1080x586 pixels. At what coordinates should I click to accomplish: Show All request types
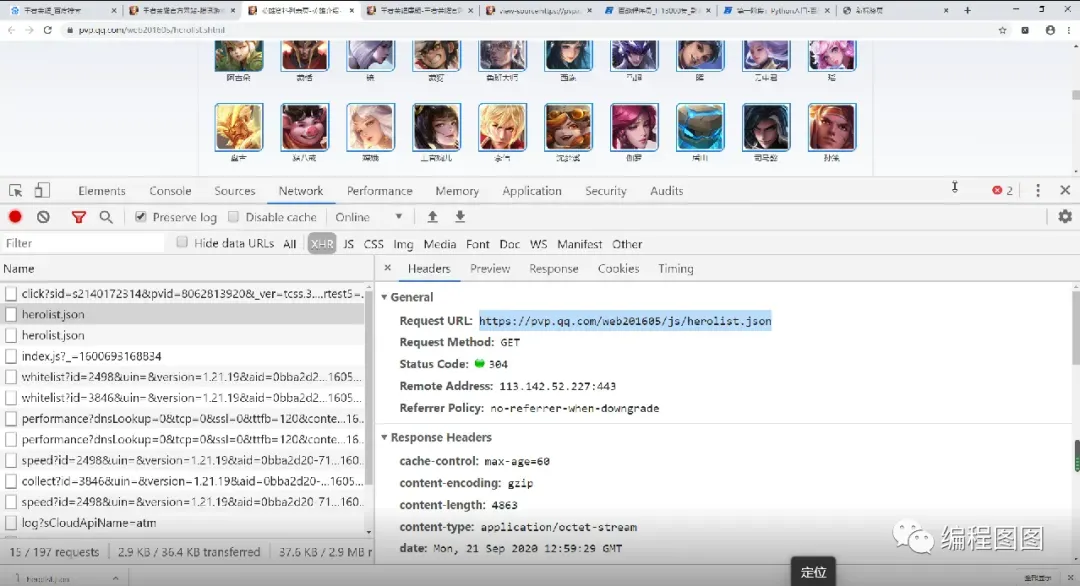pos(289,244)
